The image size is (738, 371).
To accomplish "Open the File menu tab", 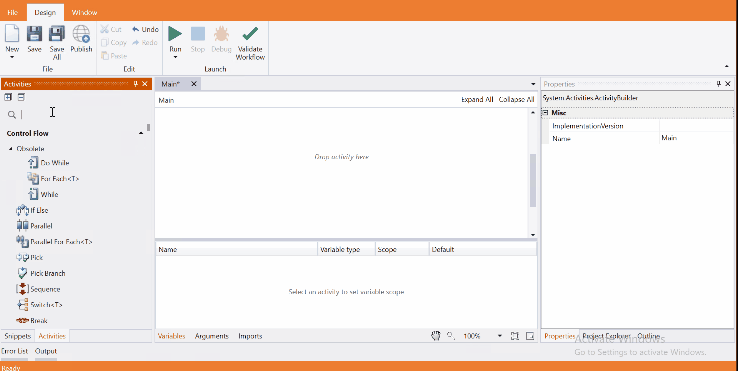I will [13, 12].
